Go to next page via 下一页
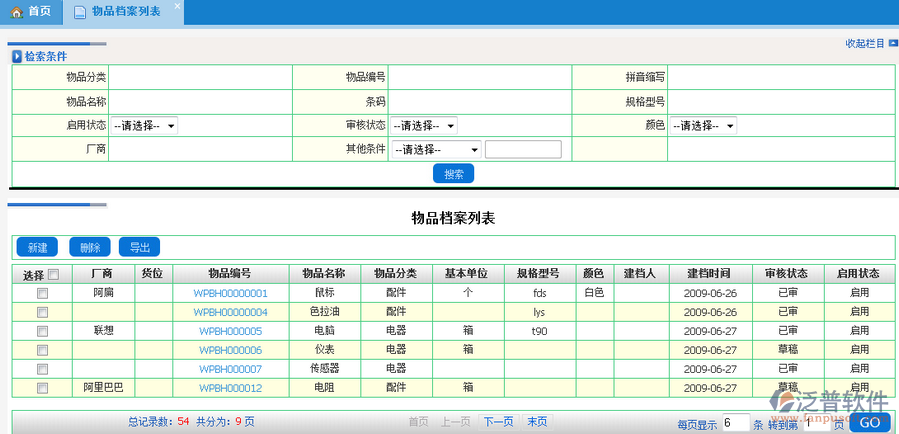 tap(498, 422)
